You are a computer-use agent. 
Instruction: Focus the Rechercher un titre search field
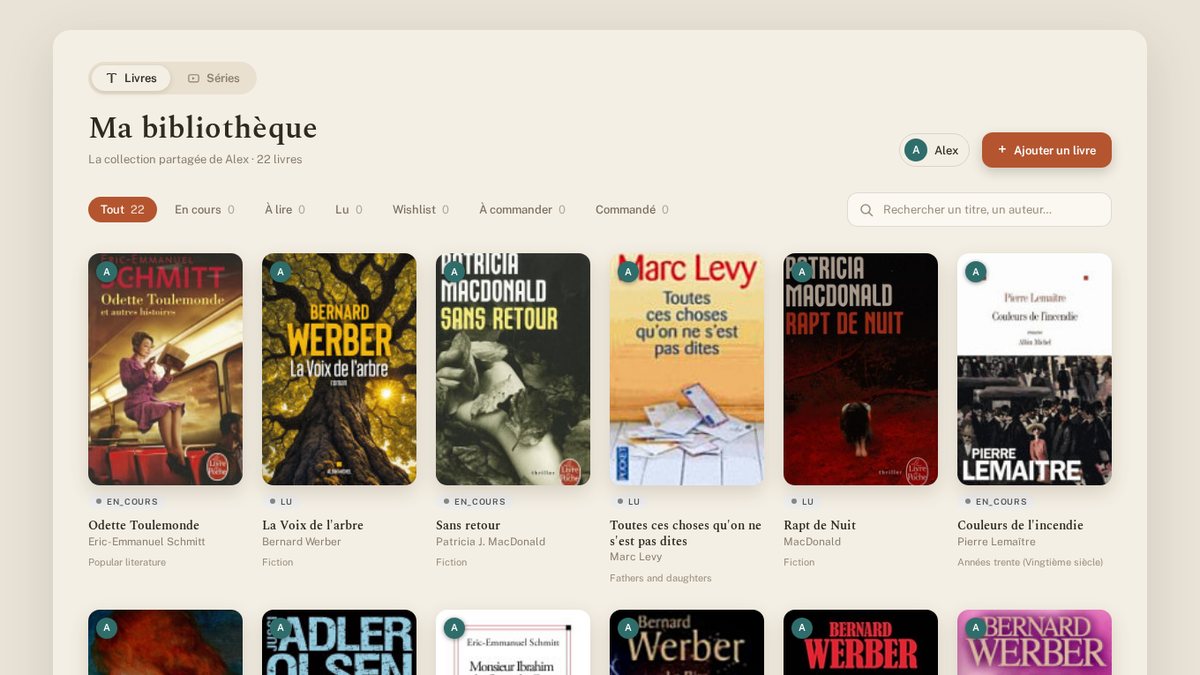979,210
